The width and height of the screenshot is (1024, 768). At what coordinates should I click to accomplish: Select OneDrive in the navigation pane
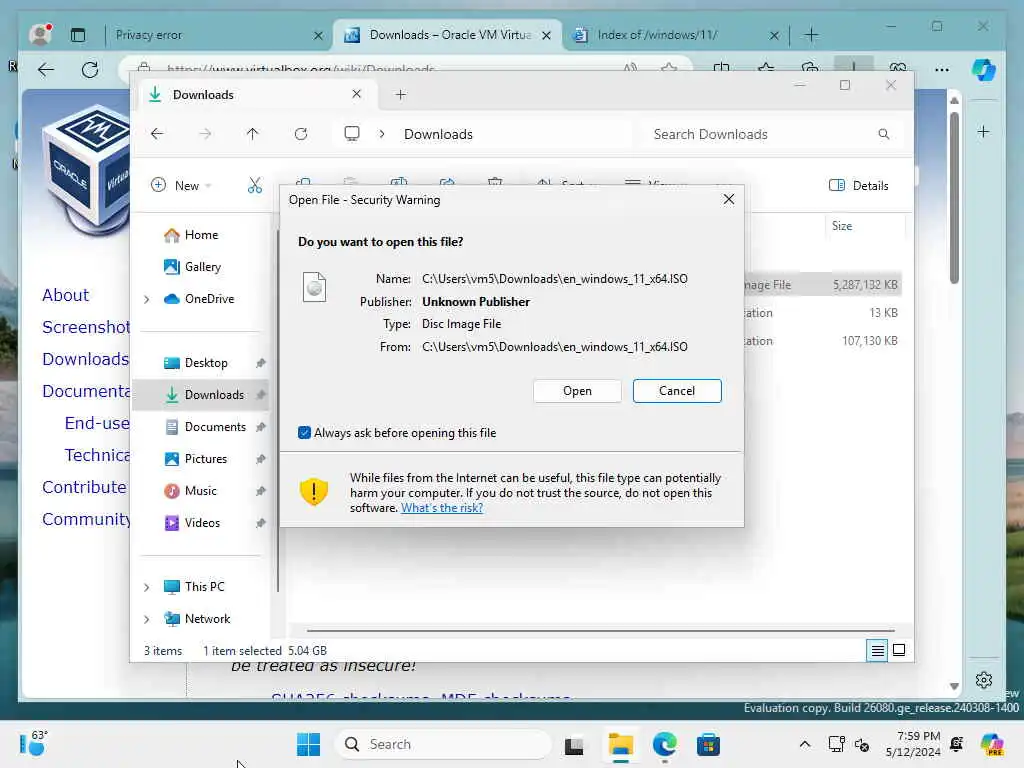[x=199, y=298]
